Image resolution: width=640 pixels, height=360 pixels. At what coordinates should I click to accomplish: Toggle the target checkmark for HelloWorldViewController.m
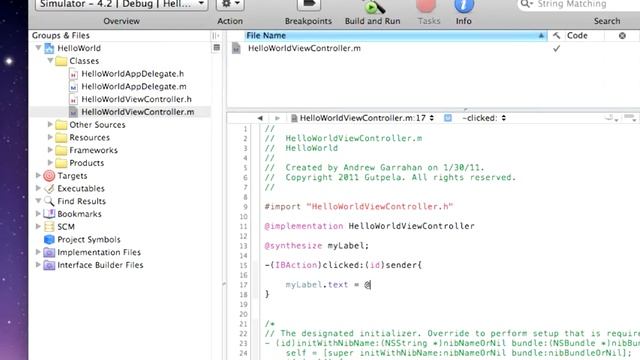tap(556, 48)
